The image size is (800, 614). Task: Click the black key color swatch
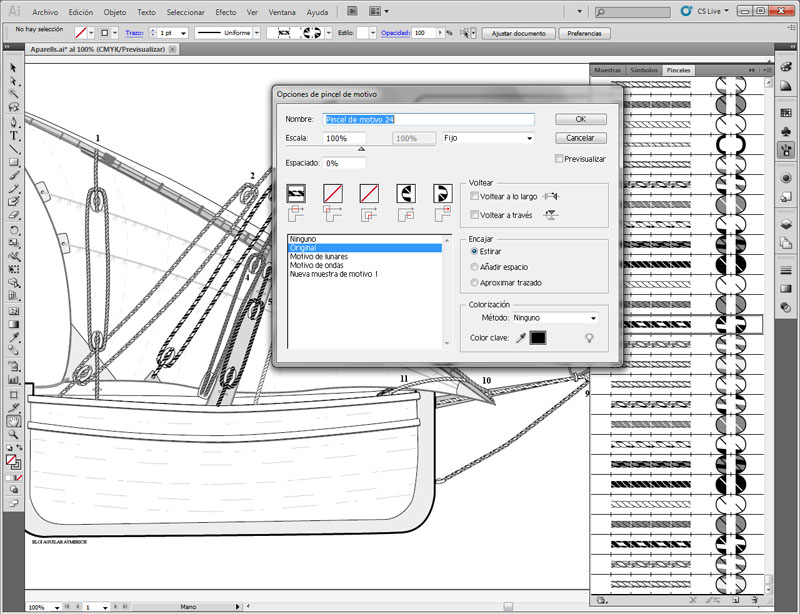(x=538, y=339)
